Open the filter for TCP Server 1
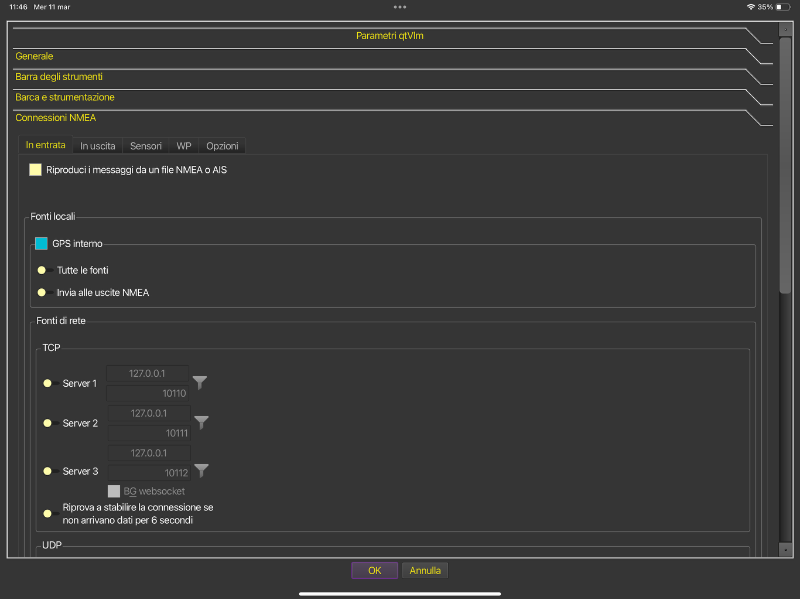Viewport: 800px width, 599px height. coord(200,383)
